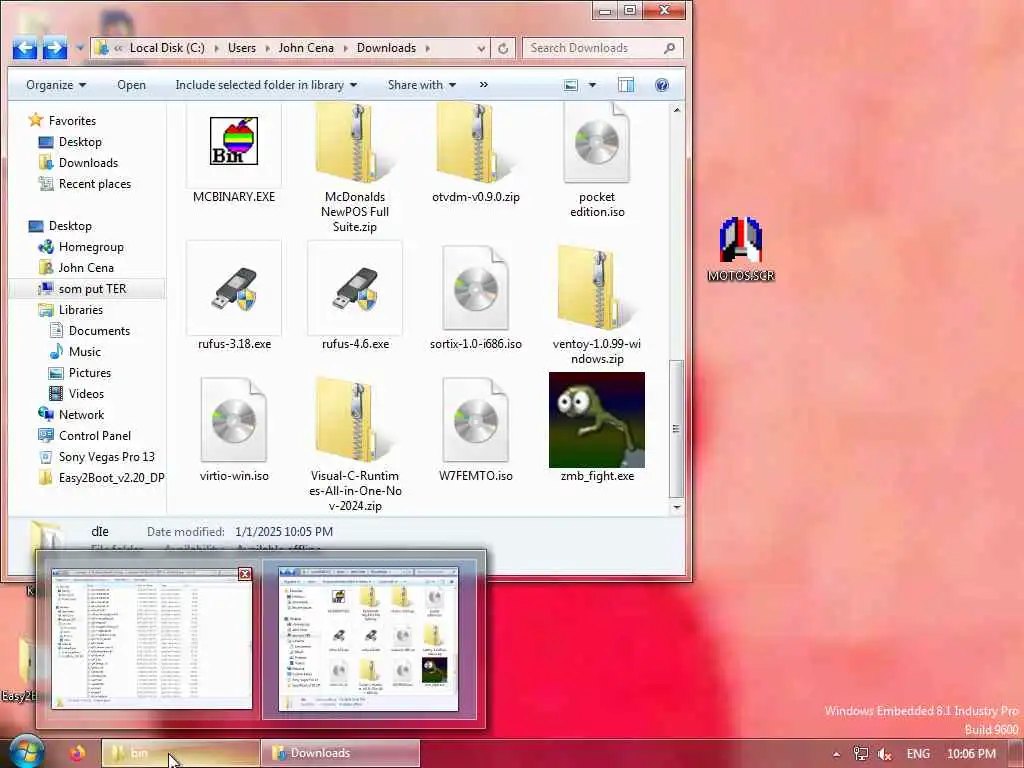Click Local Disk (C:) in the address bar

tap(167, 48)
